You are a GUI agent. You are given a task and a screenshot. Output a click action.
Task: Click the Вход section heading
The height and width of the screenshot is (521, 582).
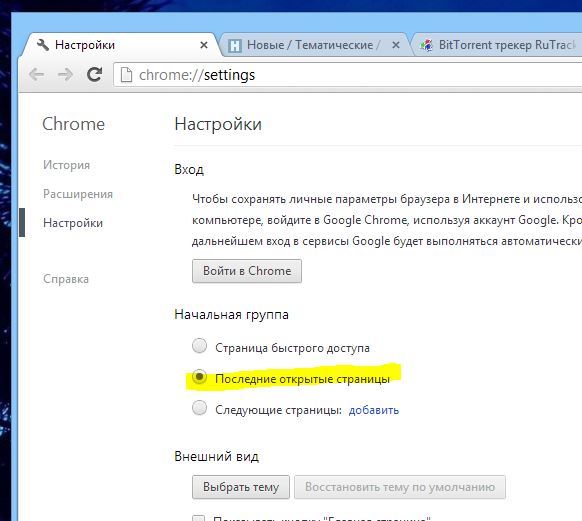(189, 170)
